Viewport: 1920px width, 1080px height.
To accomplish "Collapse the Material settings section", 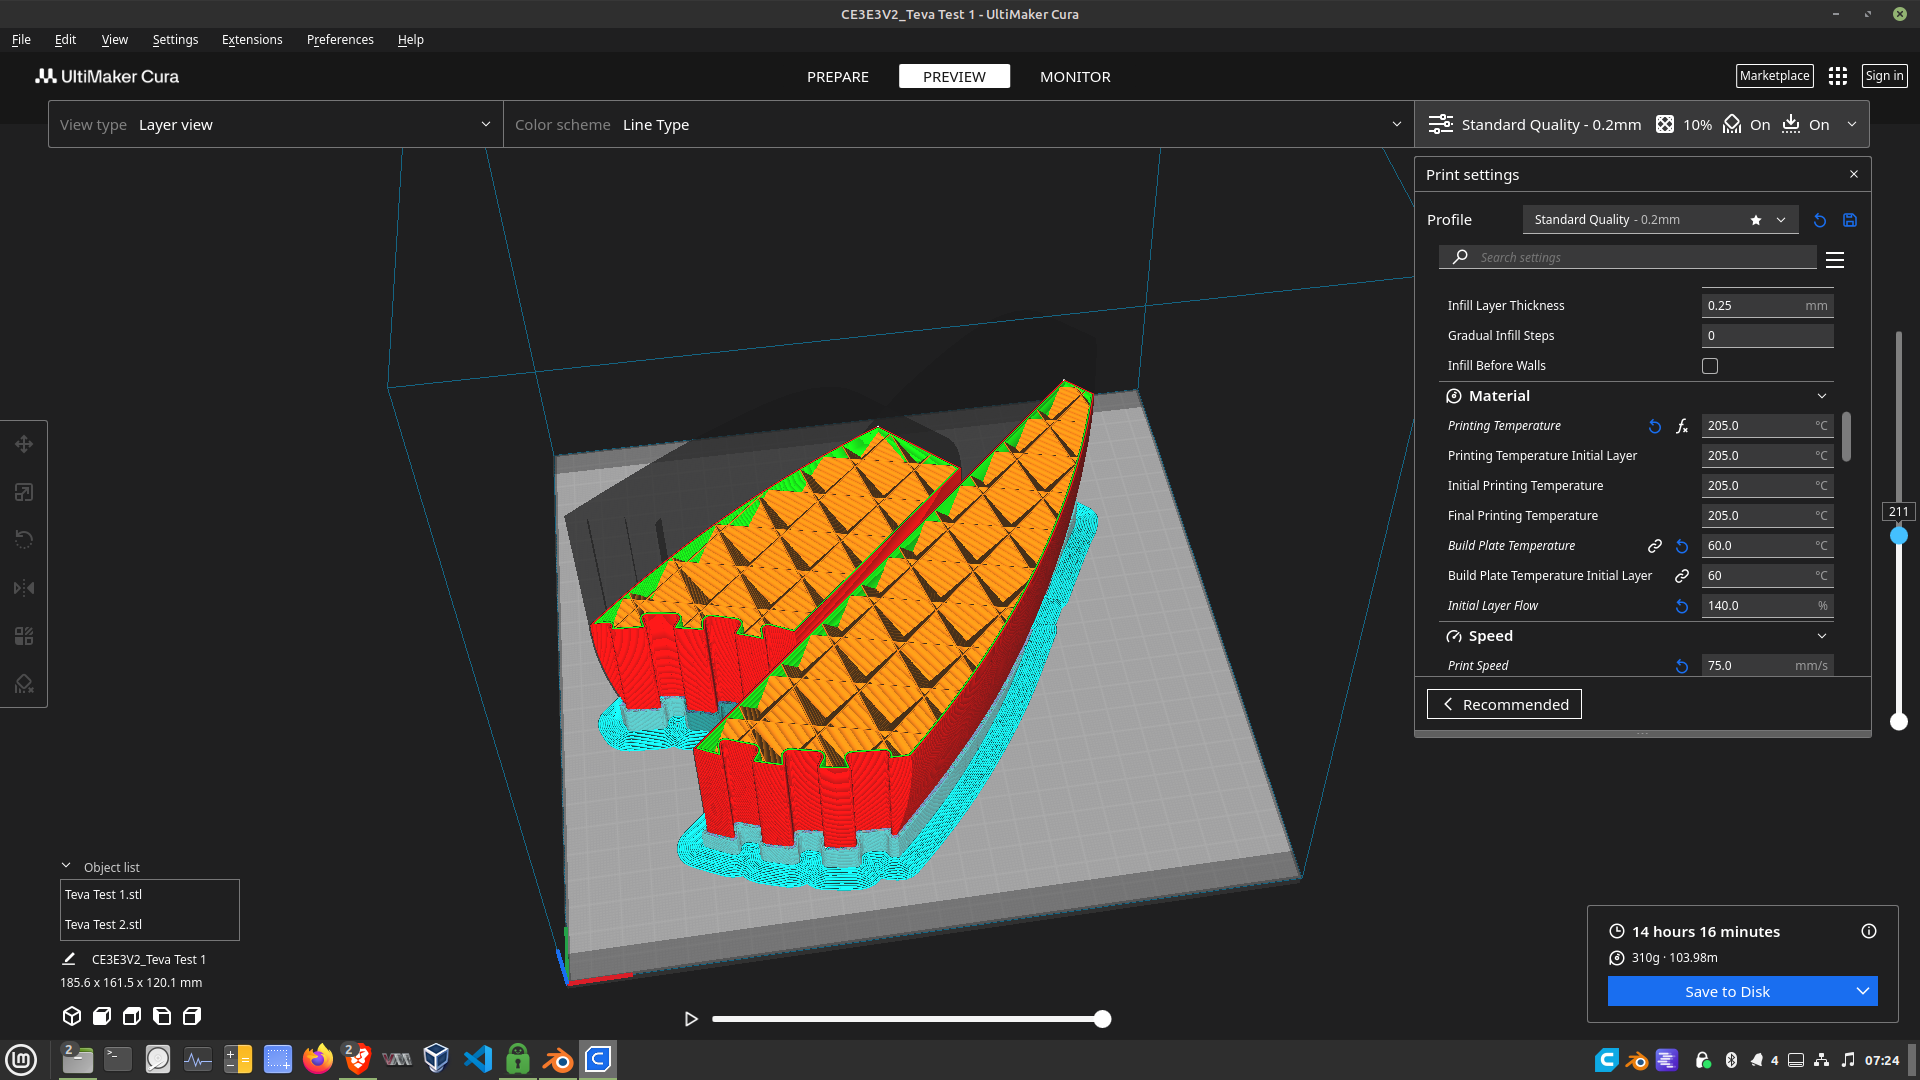I will click(1822, 396).
